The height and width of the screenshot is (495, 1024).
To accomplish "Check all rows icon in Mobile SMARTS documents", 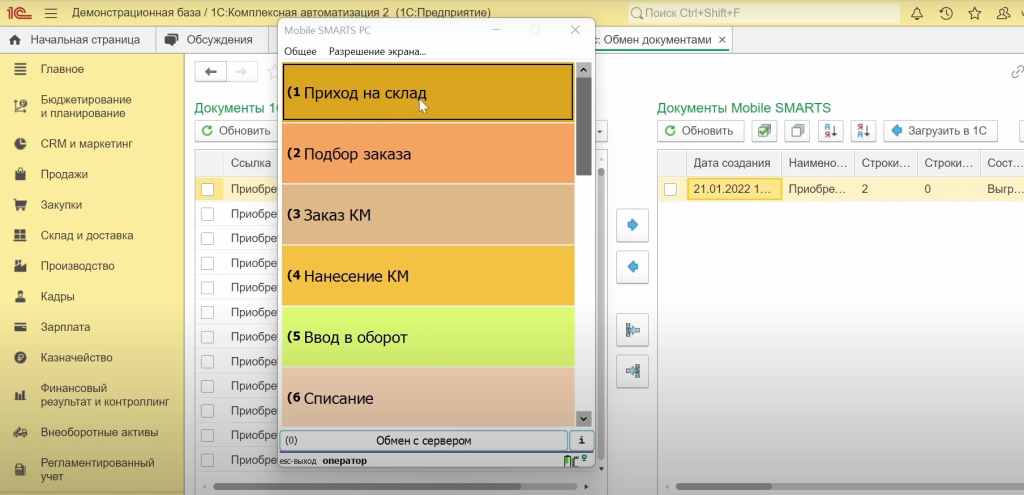I will [763, 131].
